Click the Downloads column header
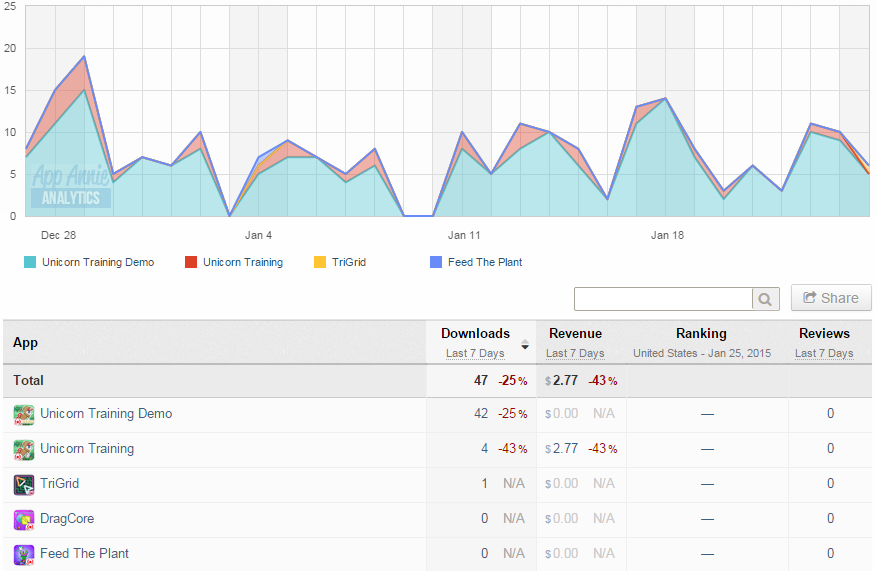Viewport: 877px width, 571px height. pyautogui.click(x=475, y=333)
